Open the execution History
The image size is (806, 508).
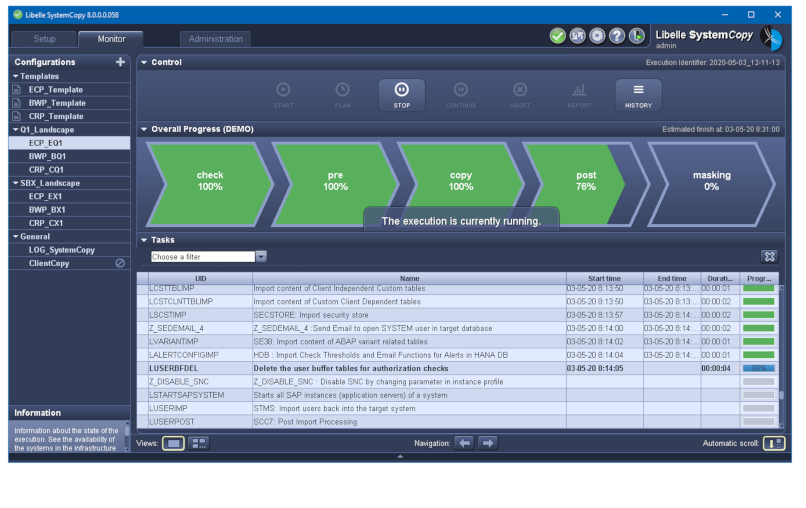tap(638, 95)
